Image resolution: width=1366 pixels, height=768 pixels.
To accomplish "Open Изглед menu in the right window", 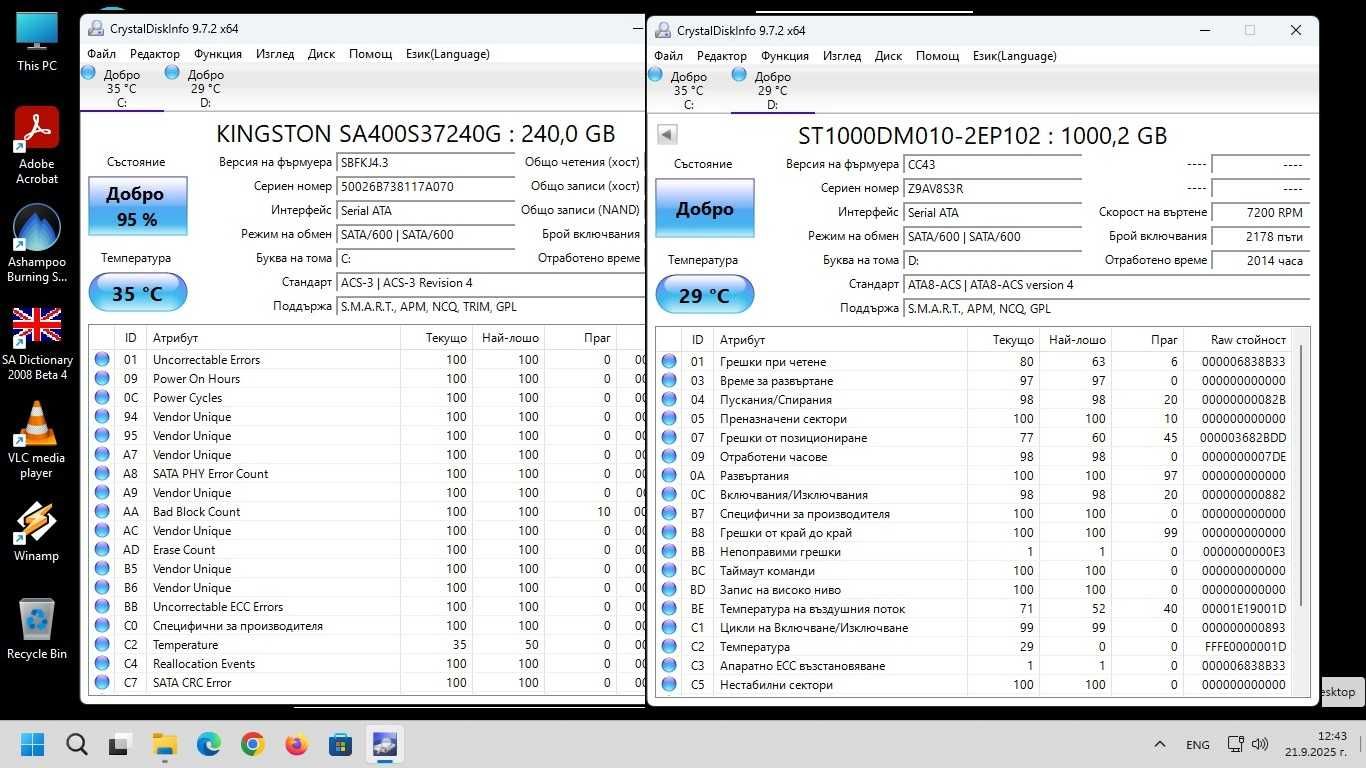I will click(841, 56).
